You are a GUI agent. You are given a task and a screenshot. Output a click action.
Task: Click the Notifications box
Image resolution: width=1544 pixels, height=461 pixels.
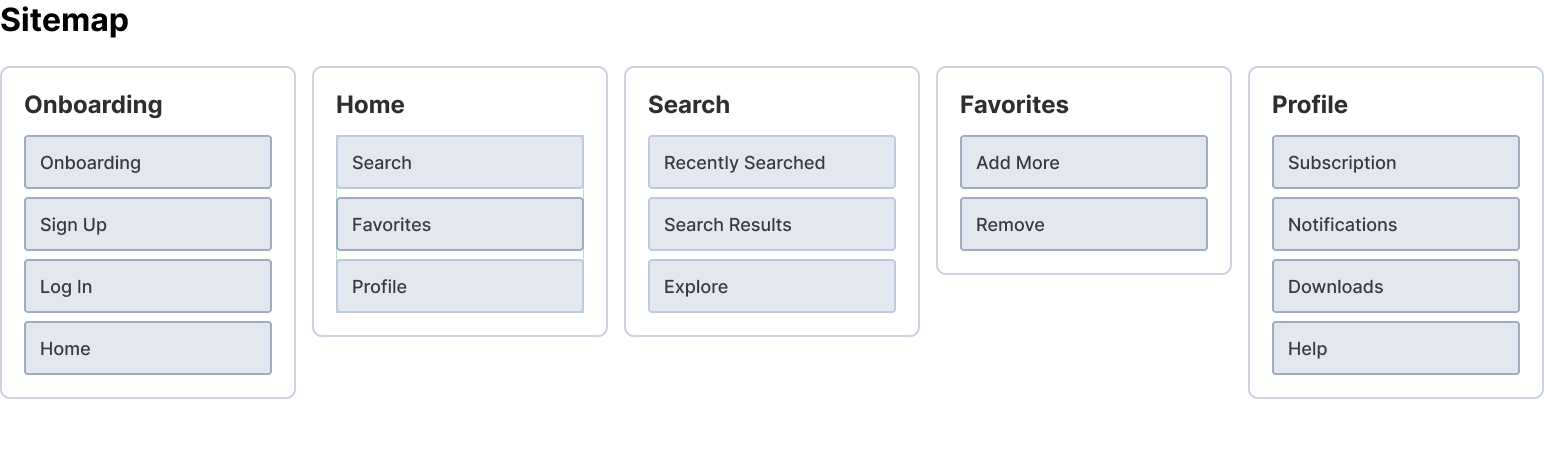point(1395,224)
